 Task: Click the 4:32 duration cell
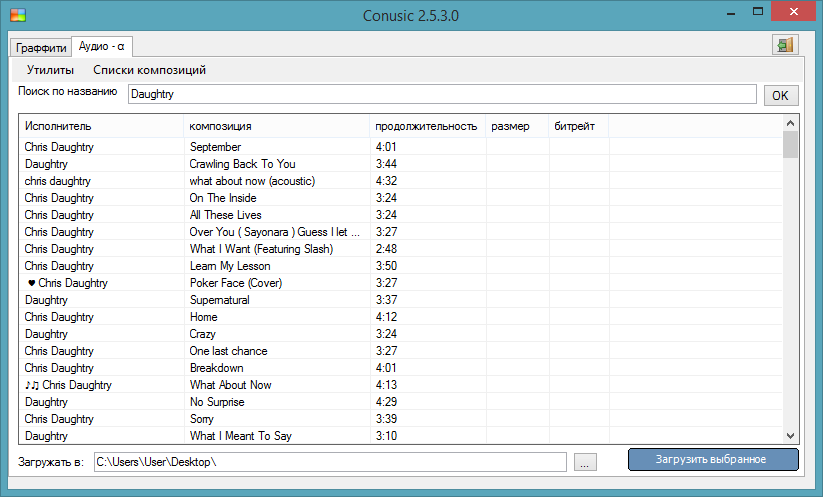point(386,181)
